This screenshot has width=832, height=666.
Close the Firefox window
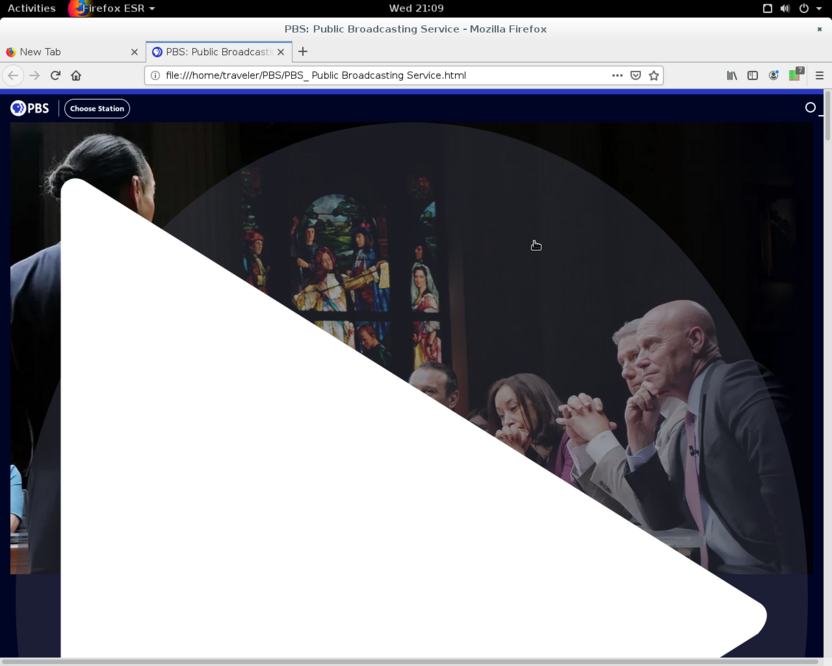[819, 29]
